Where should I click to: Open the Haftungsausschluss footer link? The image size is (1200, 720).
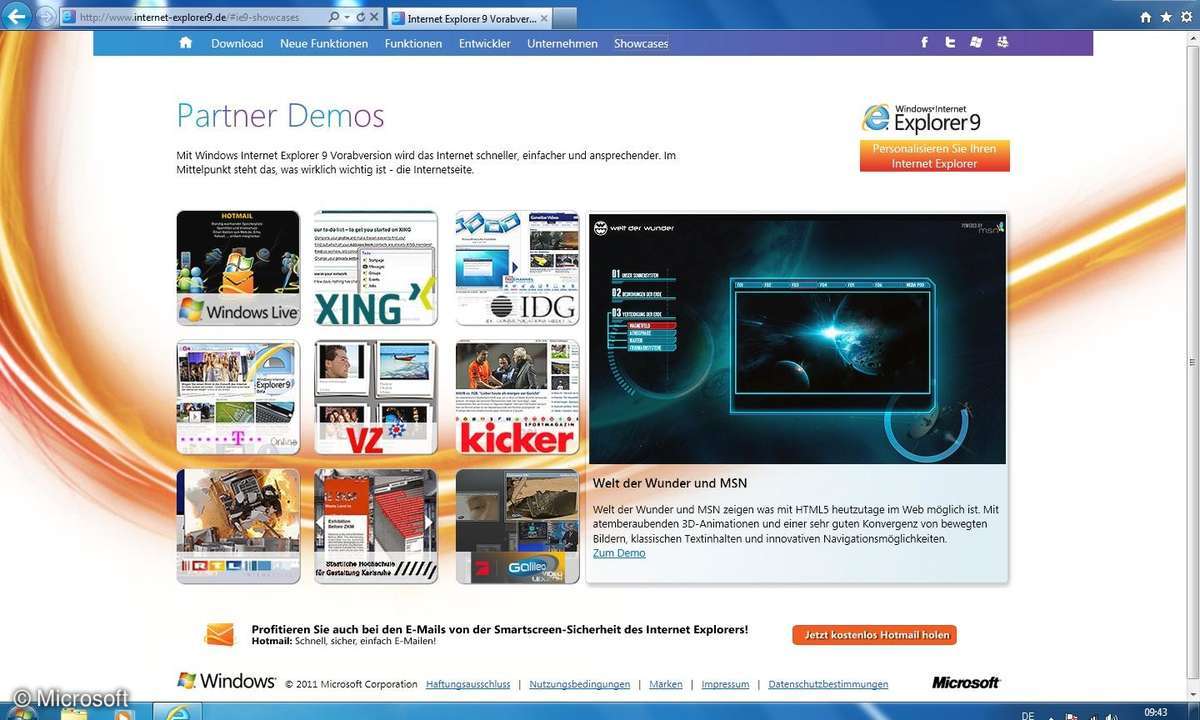point(468,685)
